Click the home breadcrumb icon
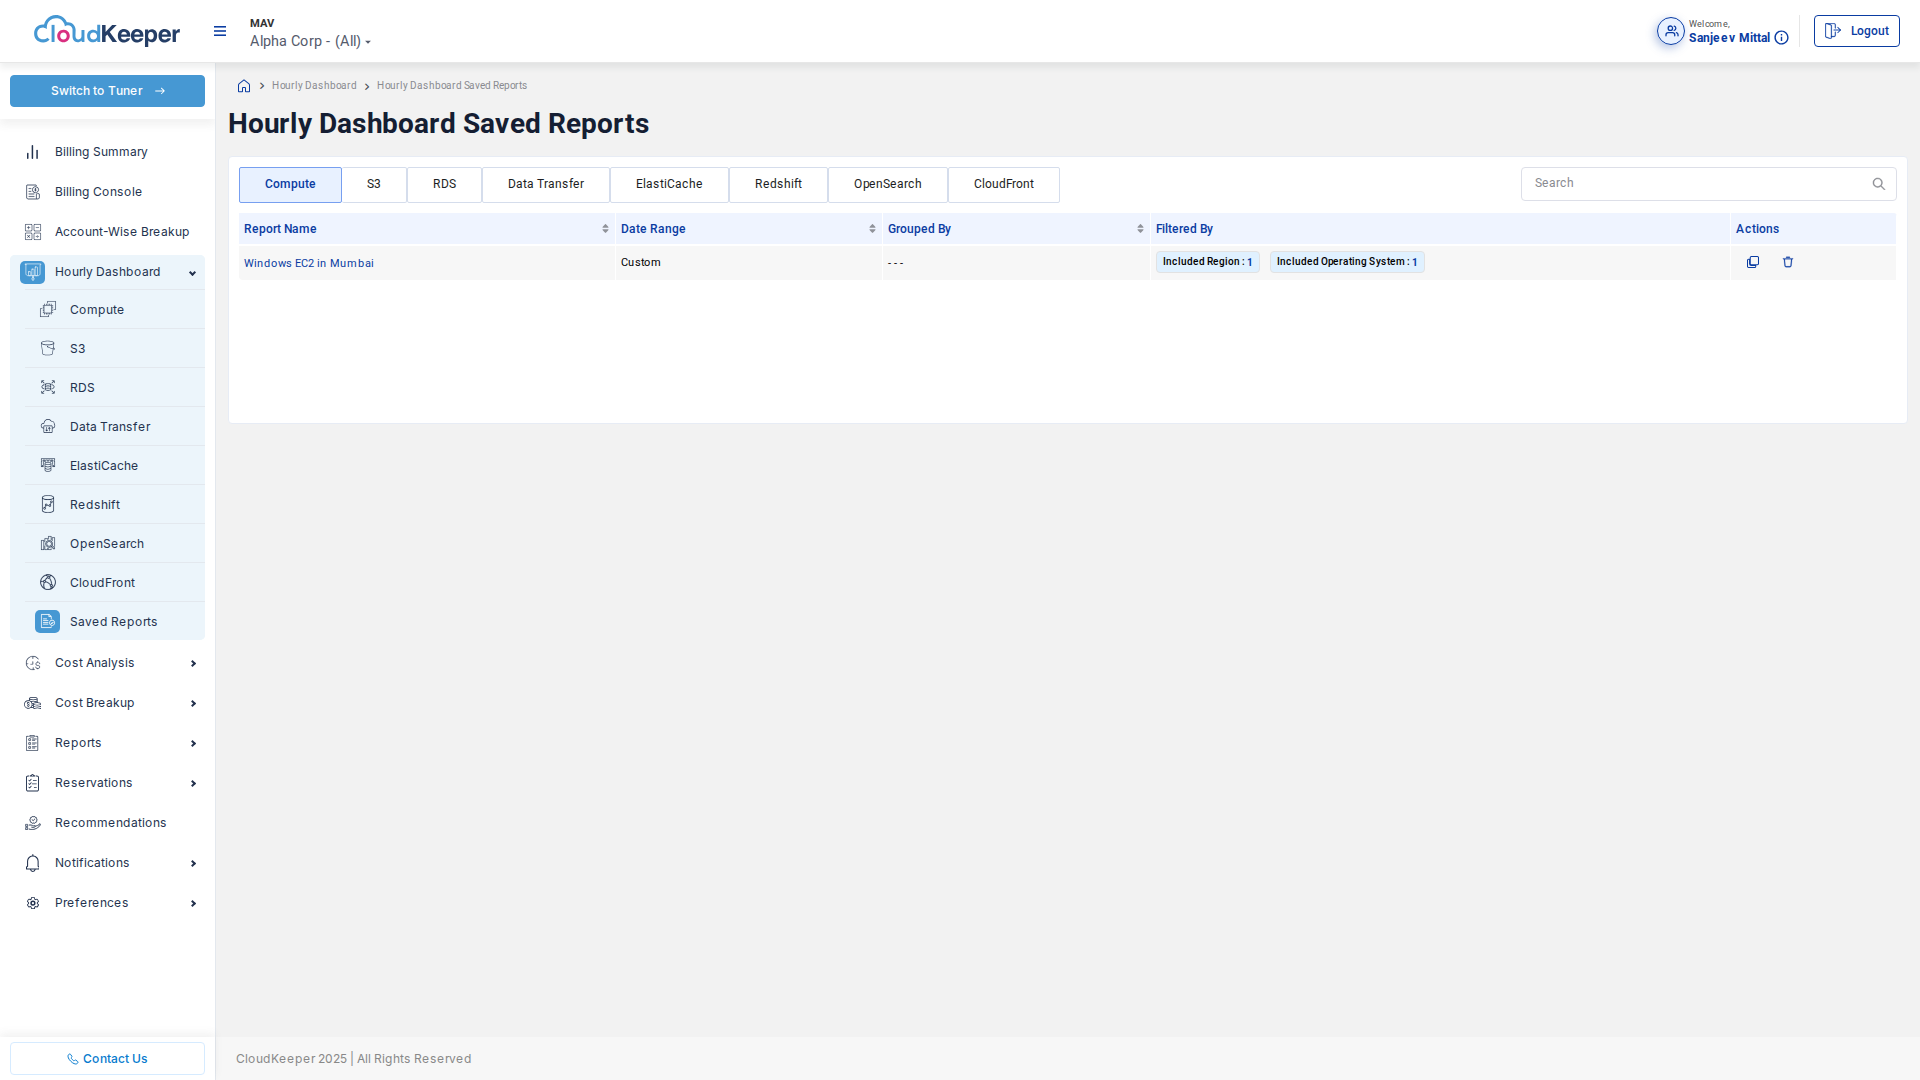This screenshot has width=1920, height=1080. coord(244,86)
